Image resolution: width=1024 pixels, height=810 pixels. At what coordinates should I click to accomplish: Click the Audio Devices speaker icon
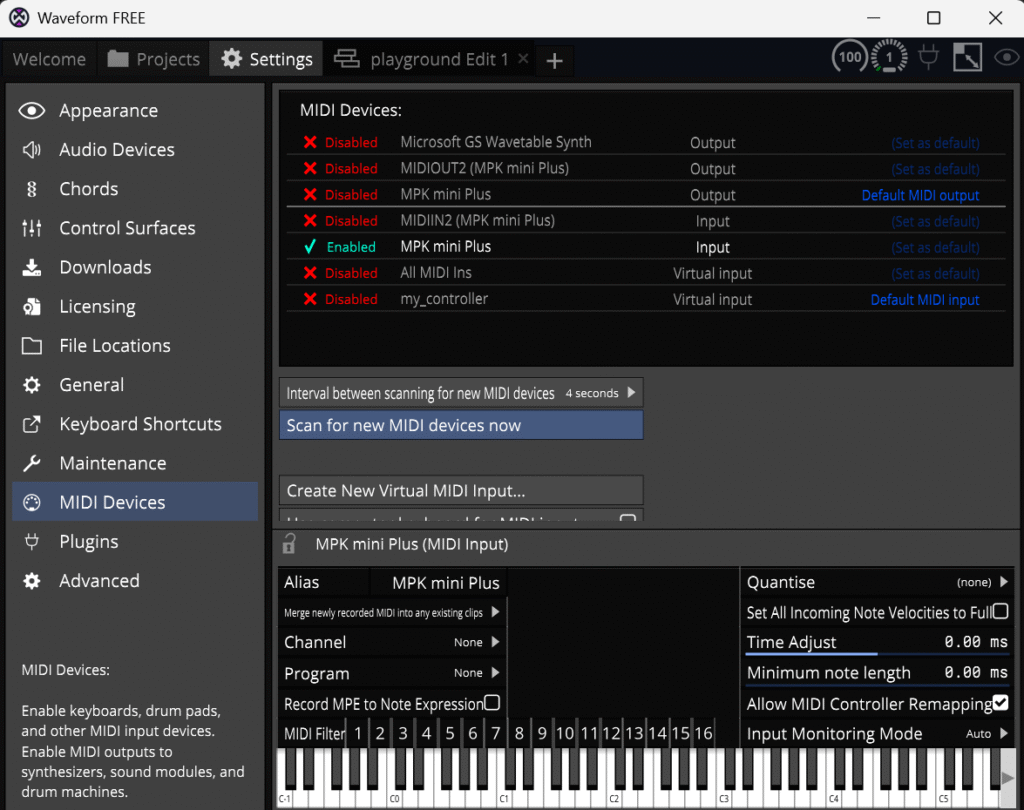click(x=31, y=150)
